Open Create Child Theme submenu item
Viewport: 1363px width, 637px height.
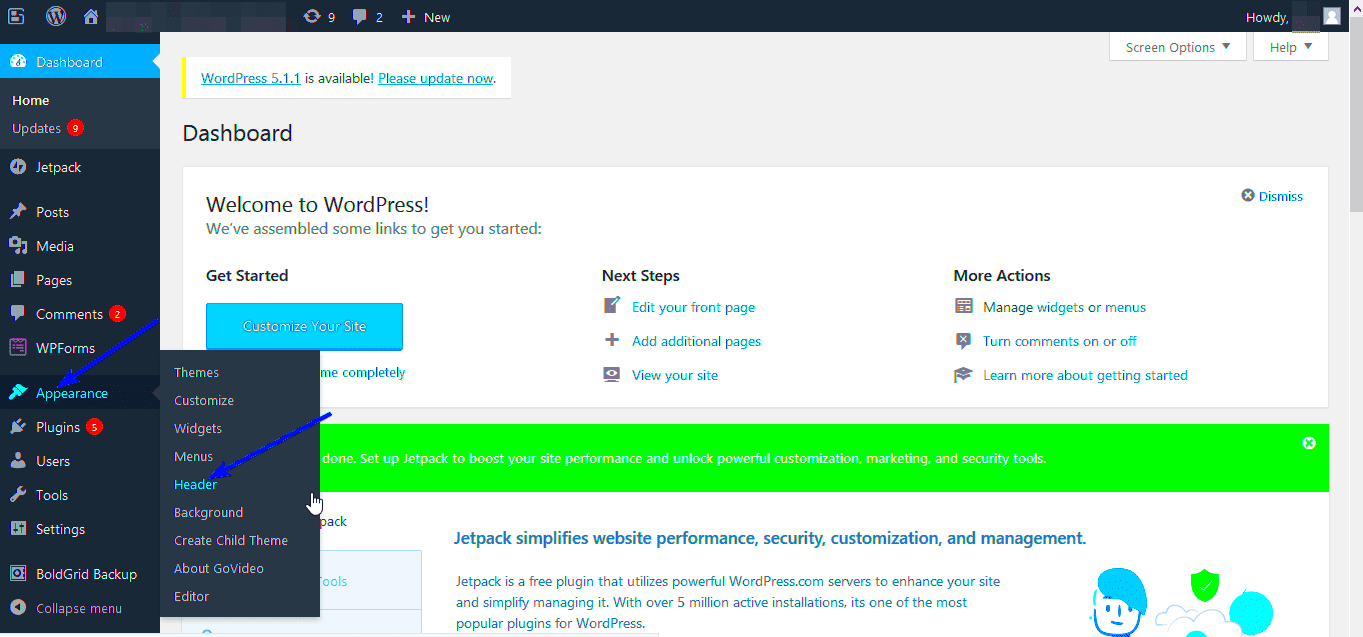tap(231, 540)
